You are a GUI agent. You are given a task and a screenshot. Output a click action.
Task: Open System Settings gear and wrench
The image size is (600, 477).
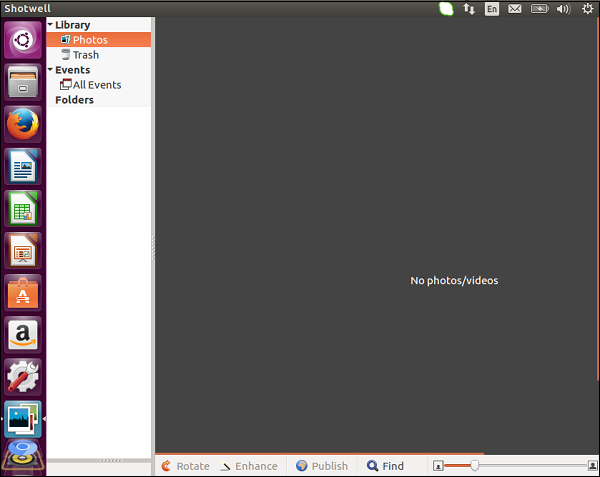click(23, 377)
